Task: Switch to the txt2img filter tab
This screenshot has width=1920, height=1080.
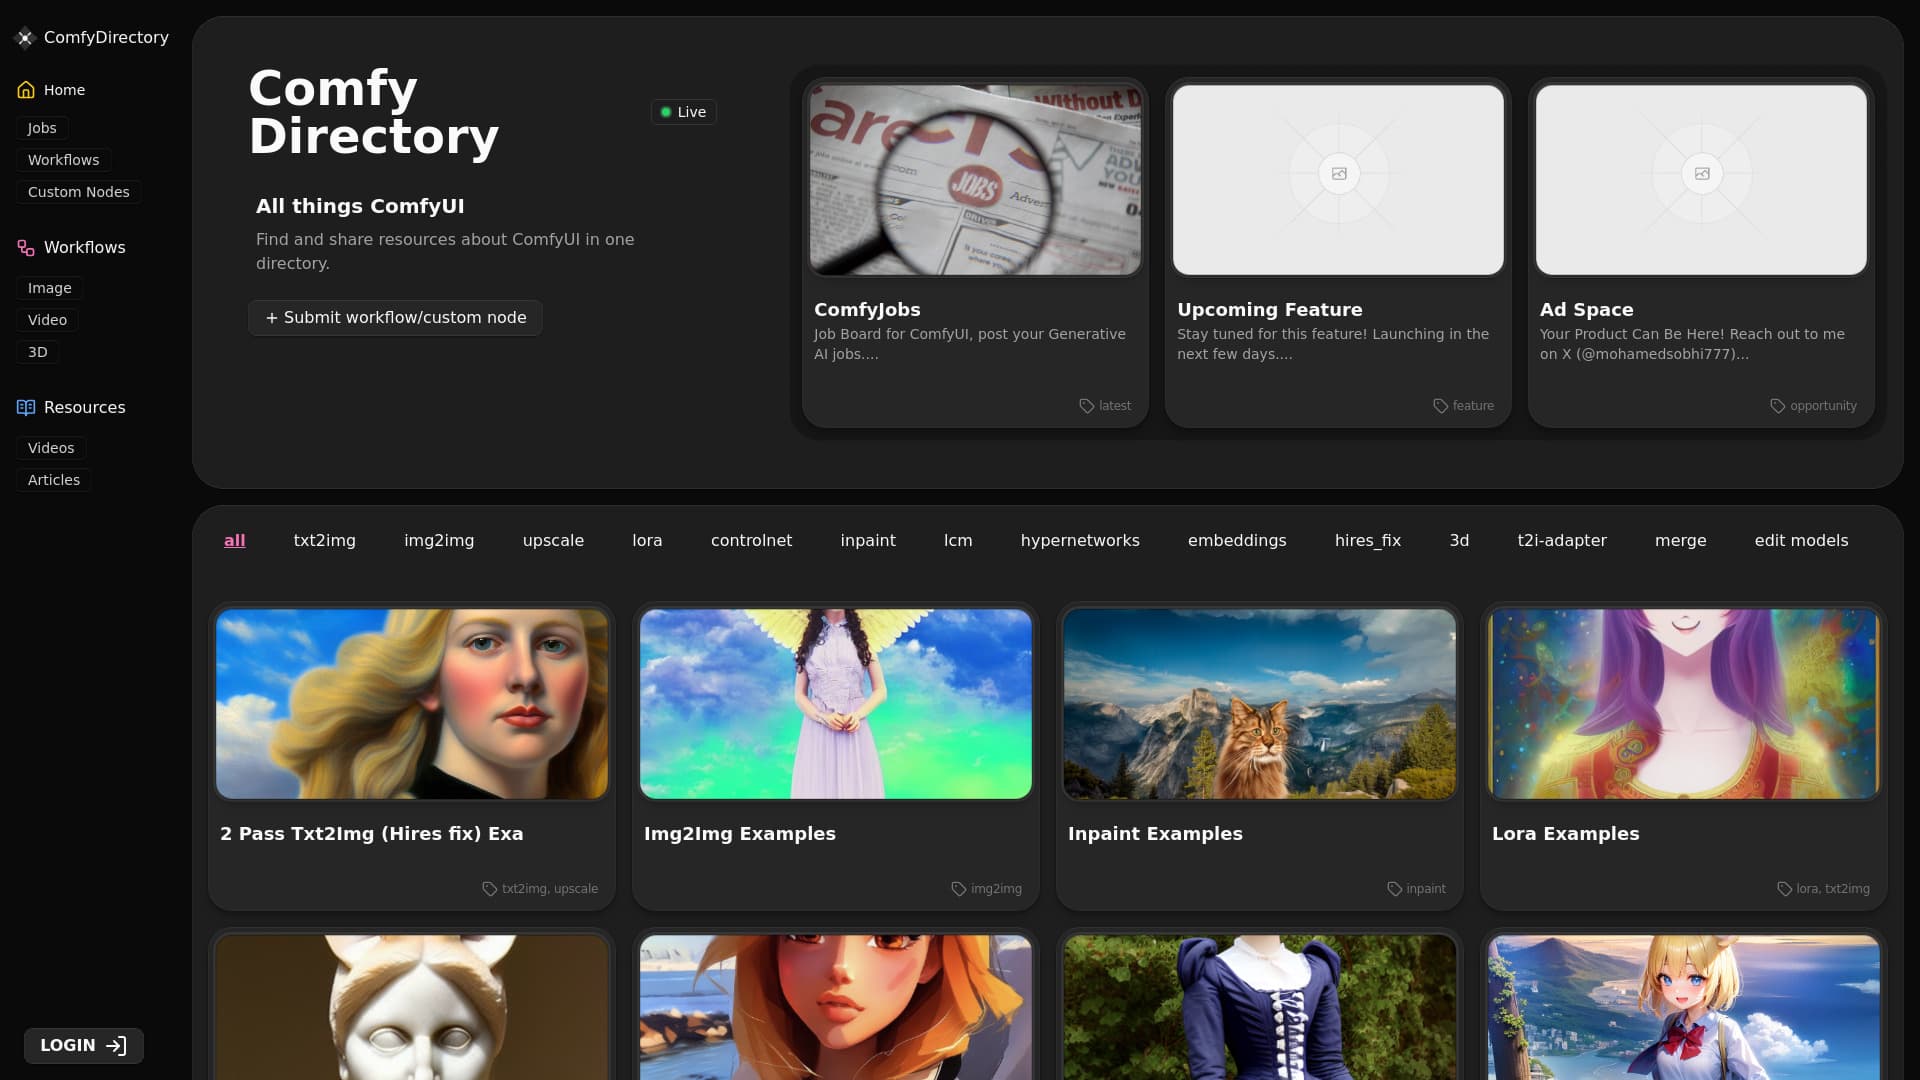Action: coord(324,541)
